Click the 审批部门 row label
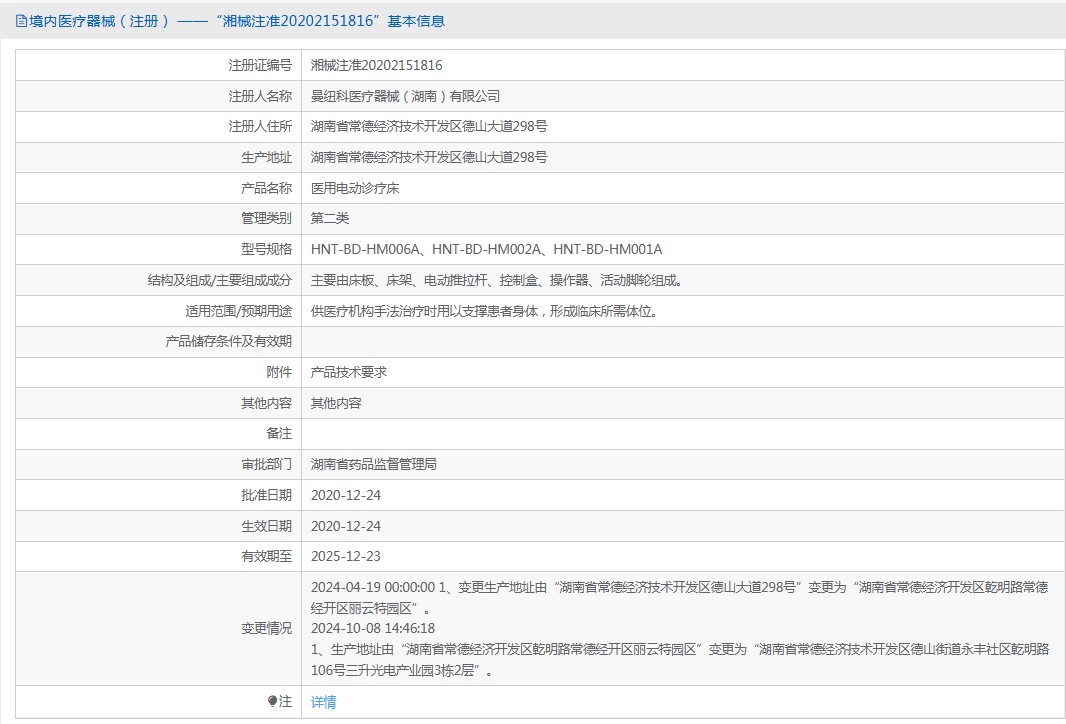Viewport: 1066px width, 724px height. pyautogui.click(x=266, y=464)
